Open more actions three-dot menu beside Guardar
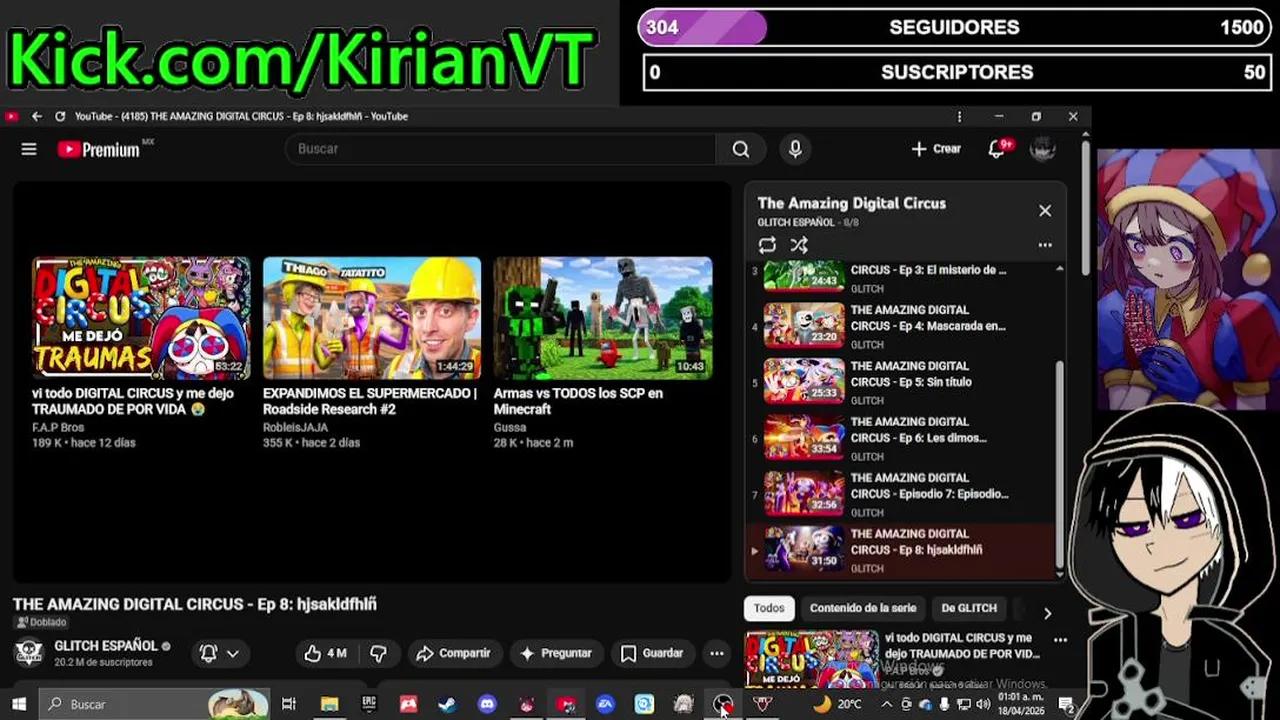Screen dimensions: 1280x720 point(717,653)
